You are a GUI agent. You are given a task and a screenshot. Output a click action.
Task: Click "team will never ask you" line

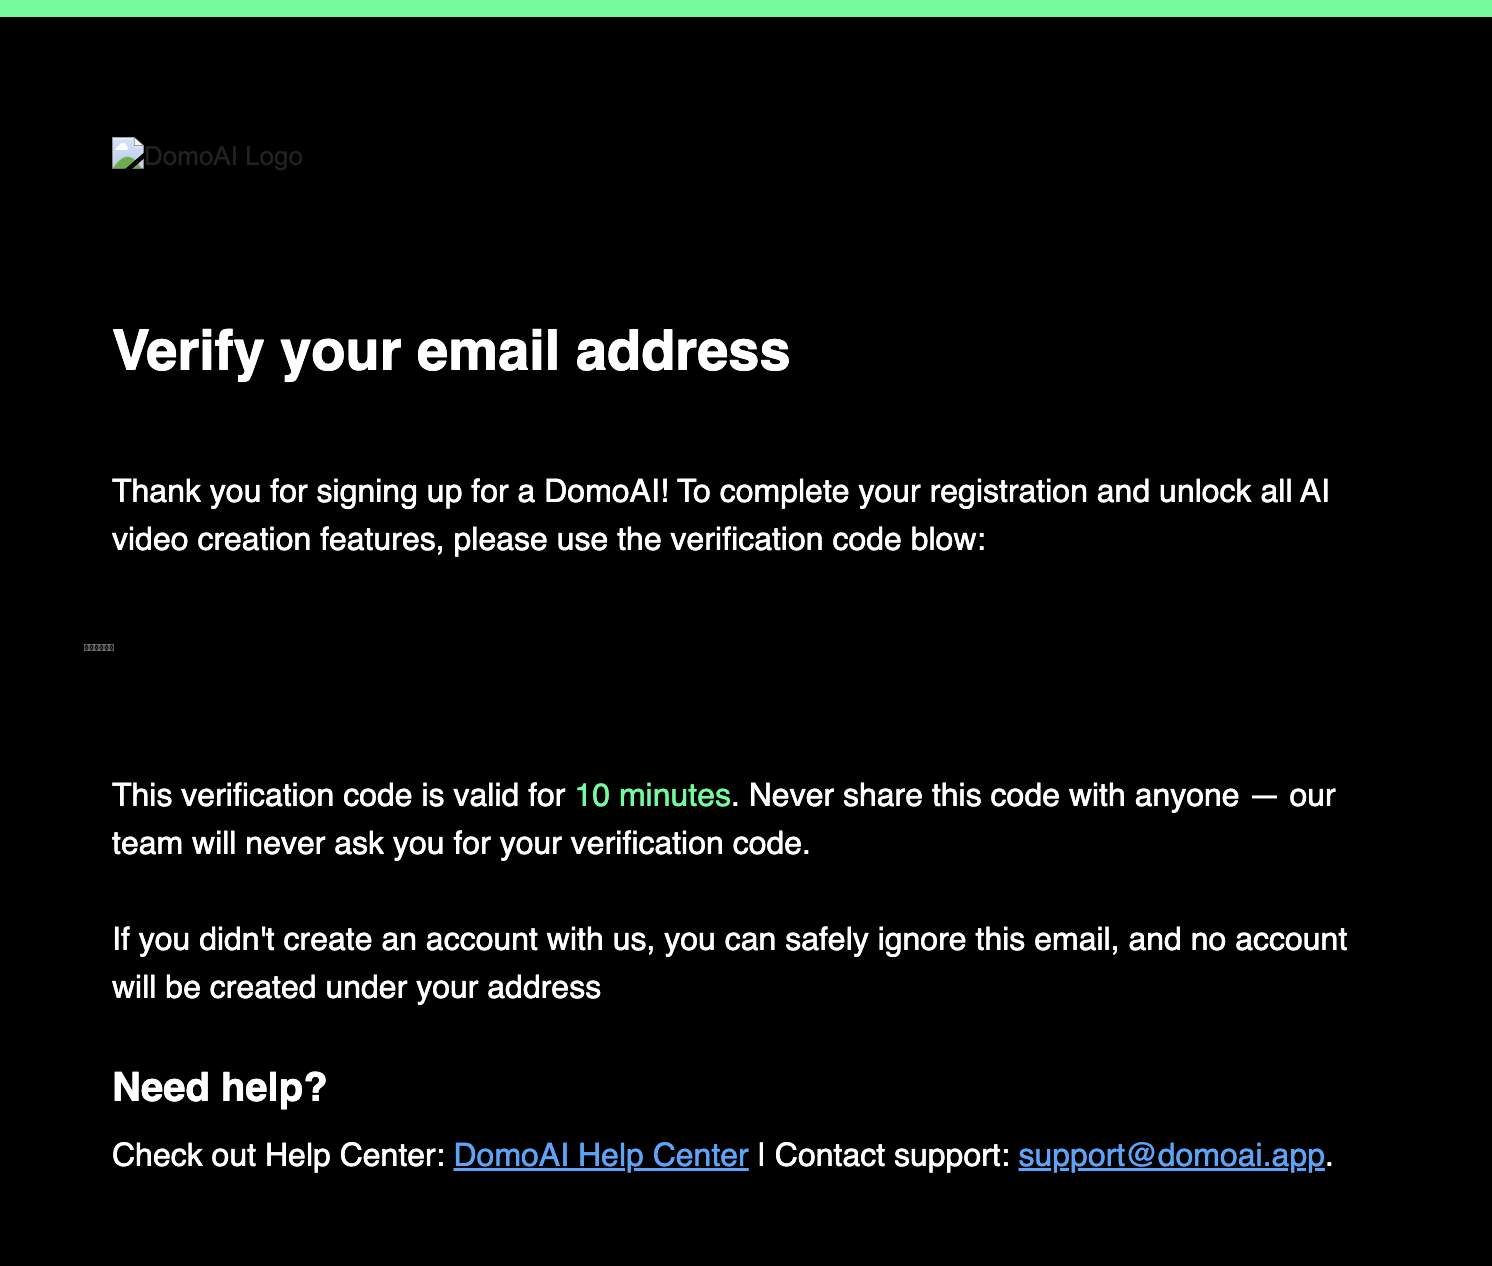[x=461, y=844]
